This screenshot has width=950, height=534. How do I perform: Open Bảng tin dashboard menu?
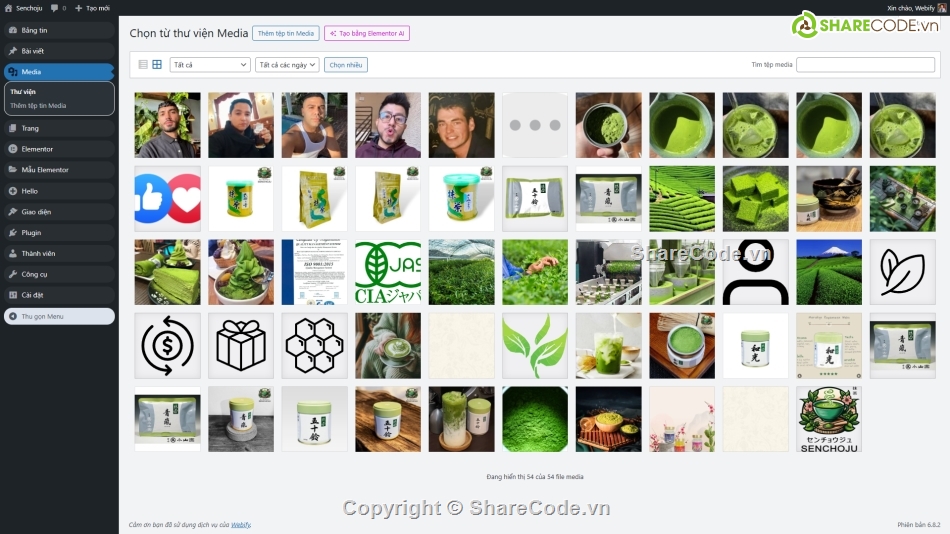click(x=59, y=30)
